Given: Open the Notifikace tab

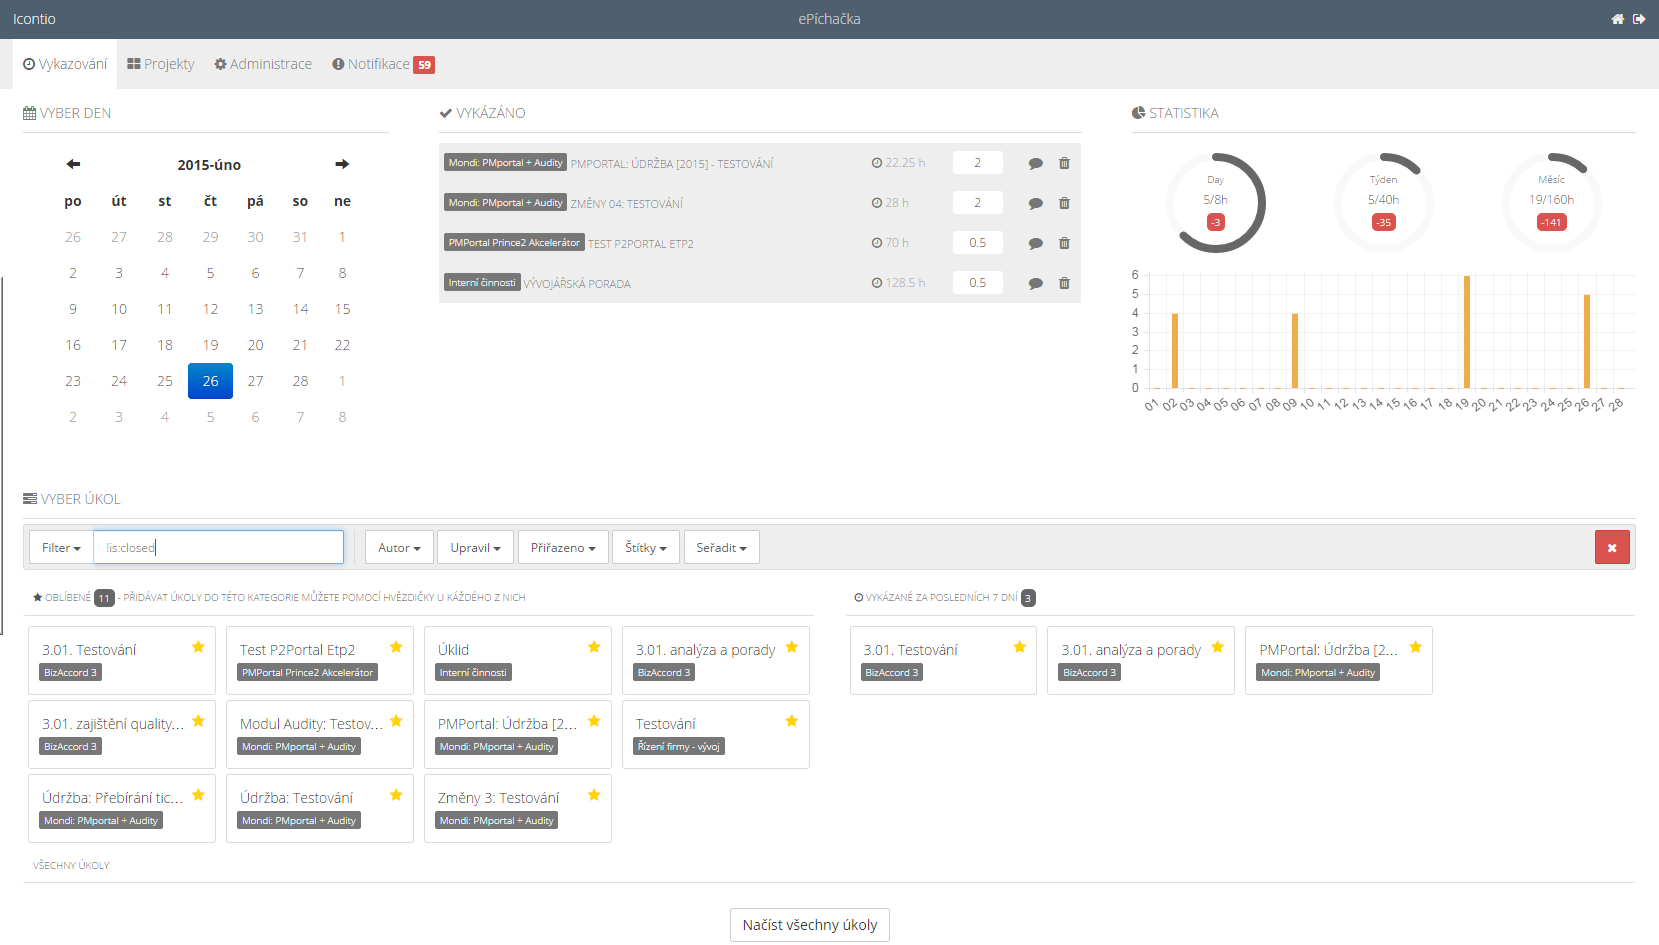Looking at the screenshot, I should click(x=383, y=64).
